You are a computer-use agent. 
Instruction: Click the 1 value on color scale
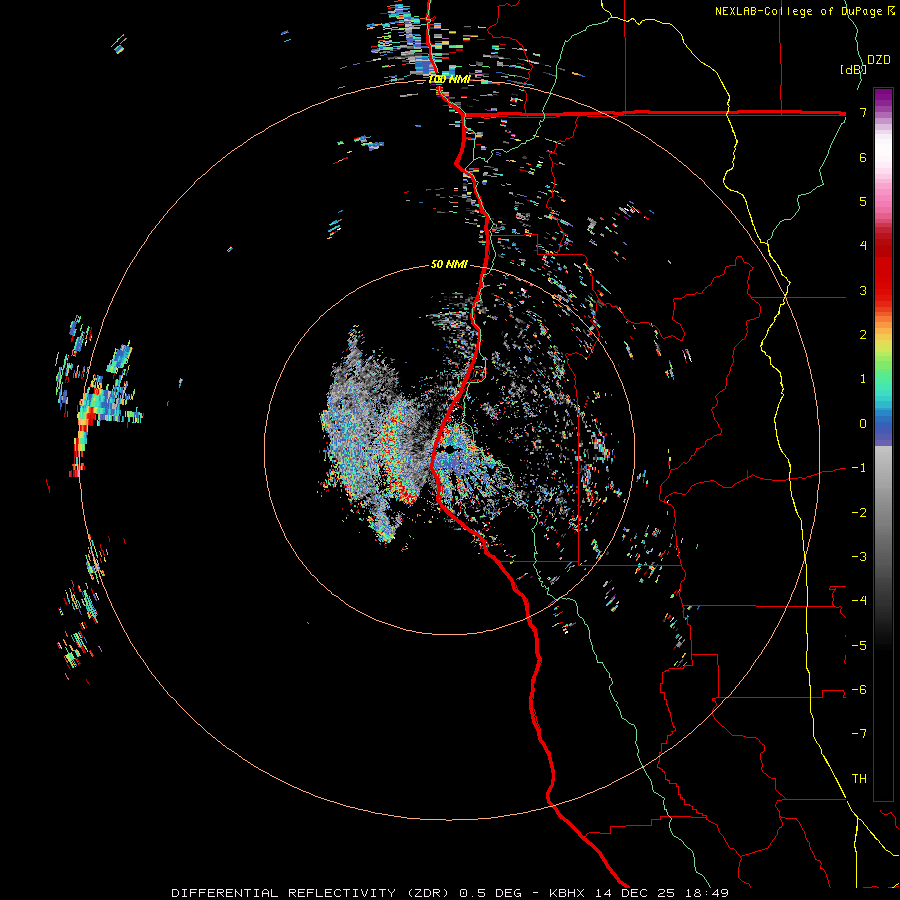pos(863,379)
